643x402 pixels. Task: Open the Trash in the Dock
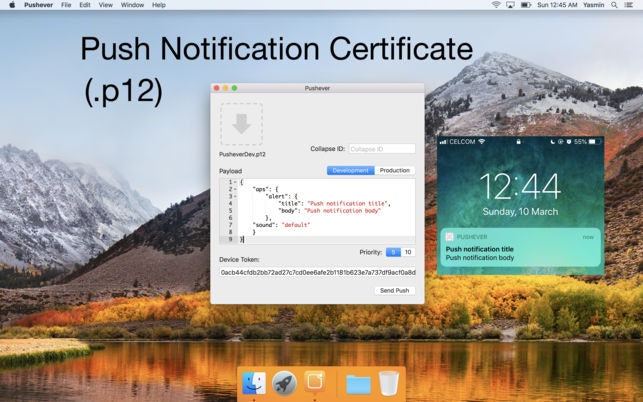click(x=389, y=384)
